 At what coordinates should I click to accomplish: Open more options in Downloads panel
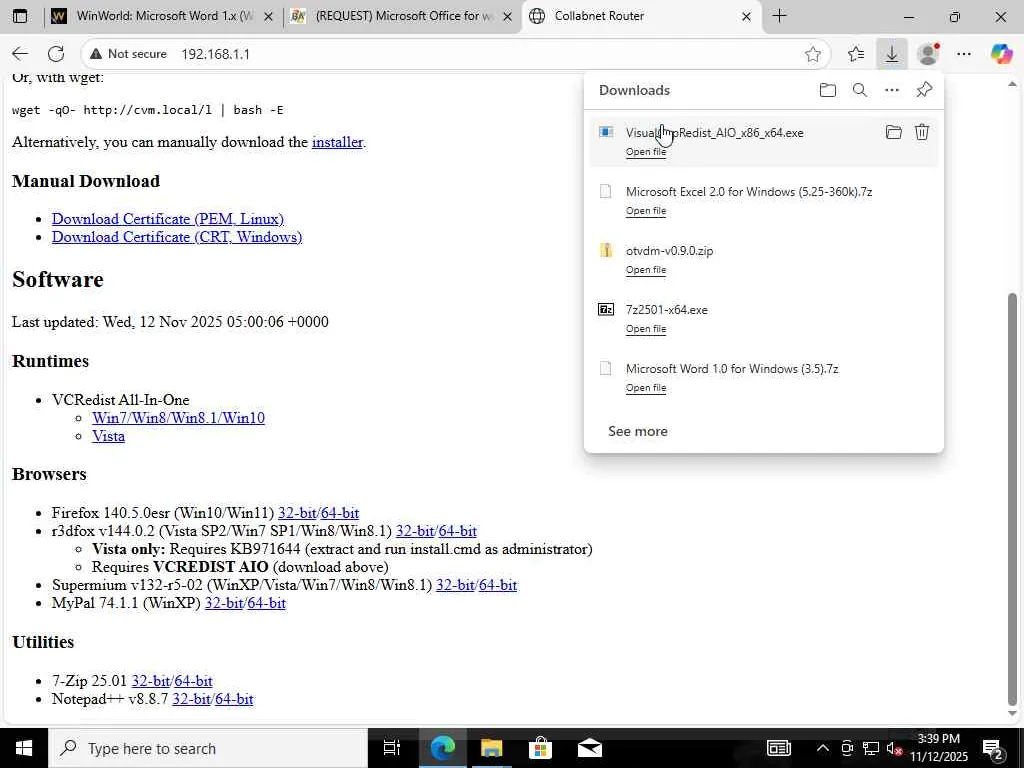[891, 90]
